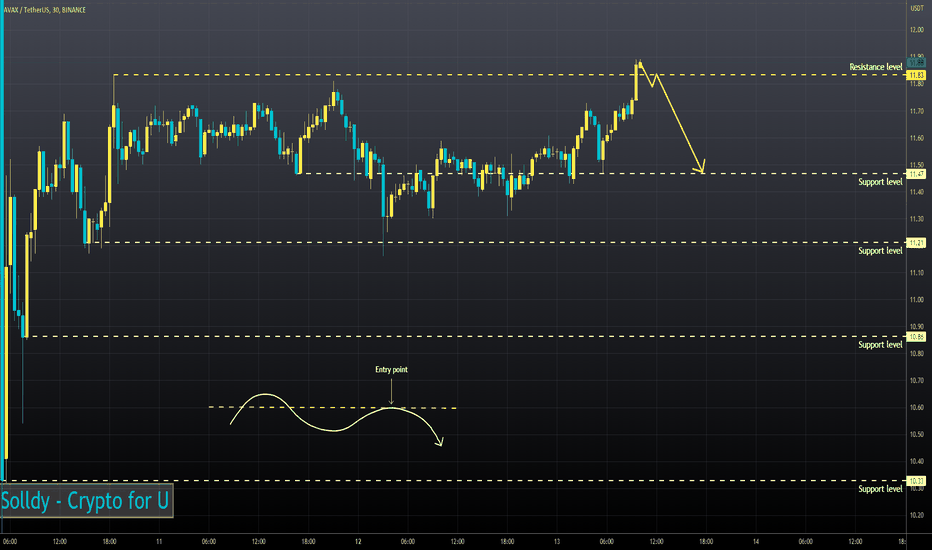Click the 11.83 yellow price tag
Screen dimensions: 932x550
tap(916, 75)
